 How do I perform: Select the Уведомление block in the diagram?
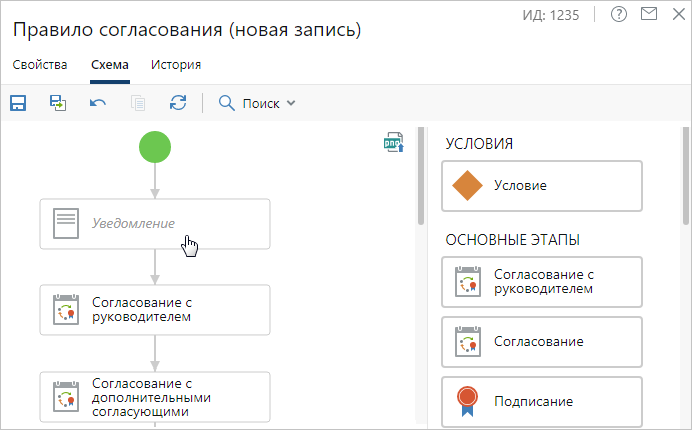[155, 223]
